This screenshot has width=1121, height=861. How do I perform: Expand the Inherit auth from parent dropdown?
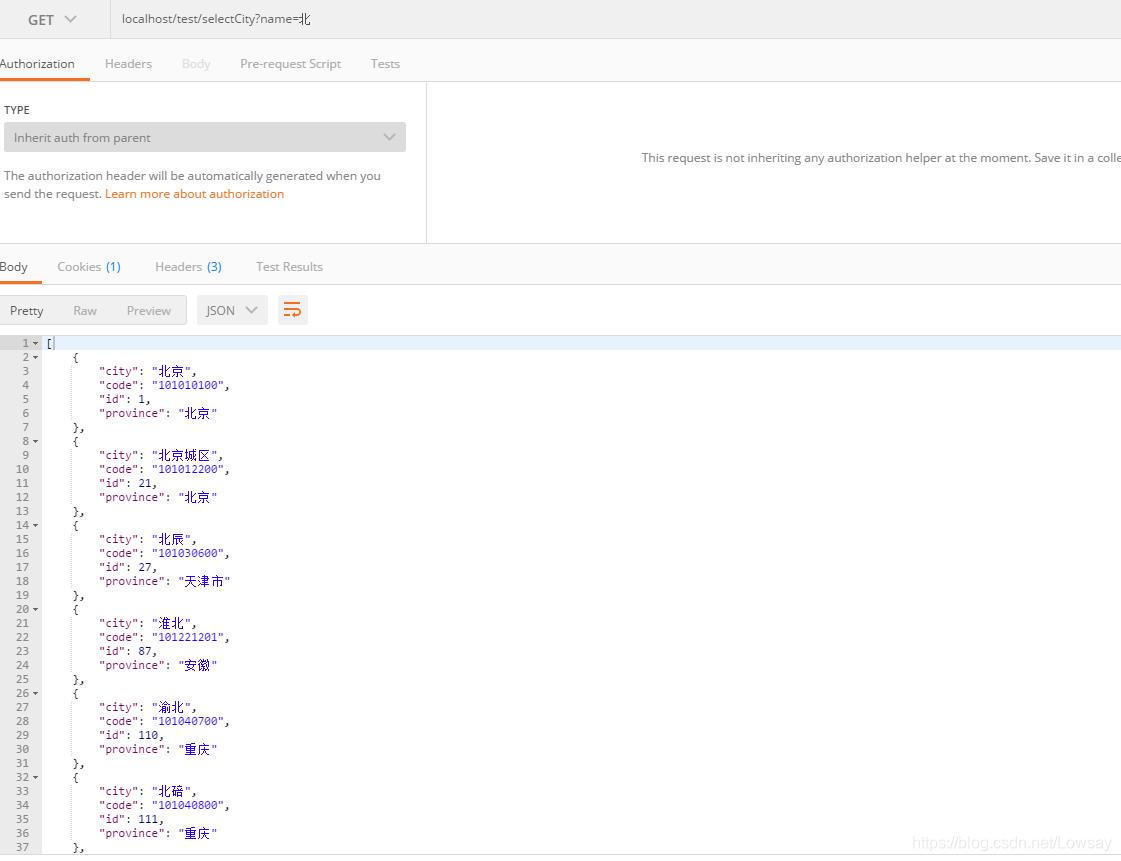(204, 137)
